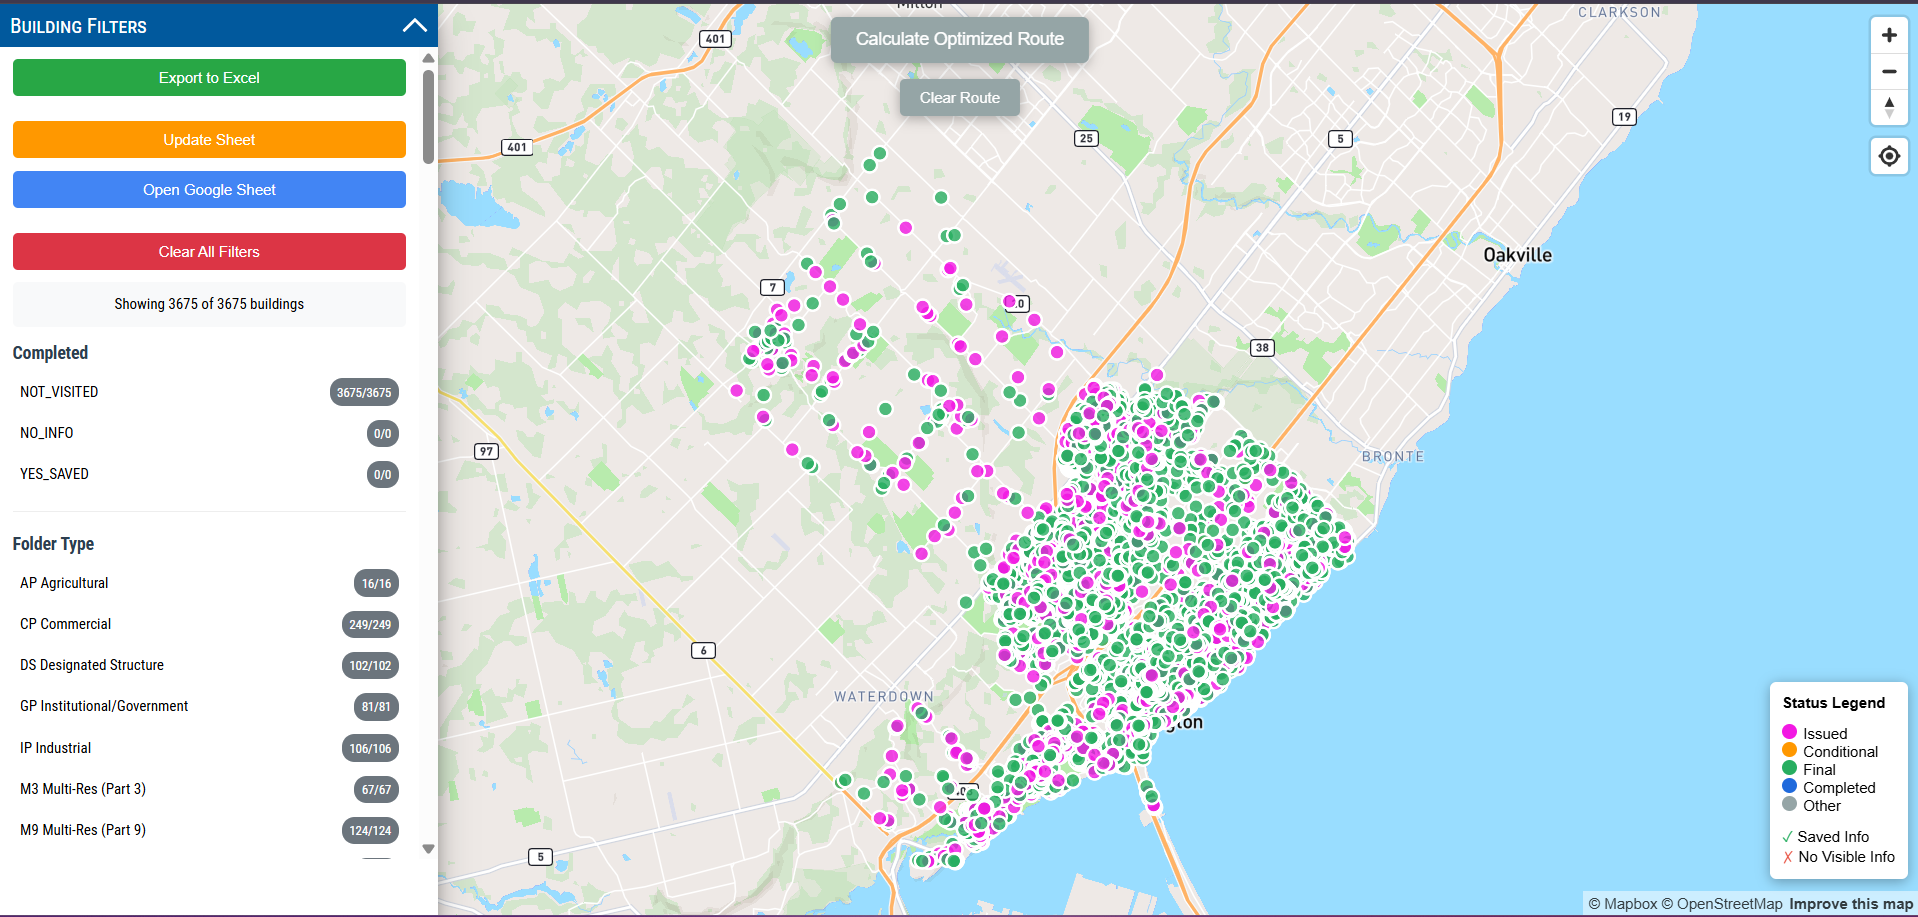This screenshot has height=917, width=1918.
Task: Zoom out of the map
Action: tap(1888, 72)
